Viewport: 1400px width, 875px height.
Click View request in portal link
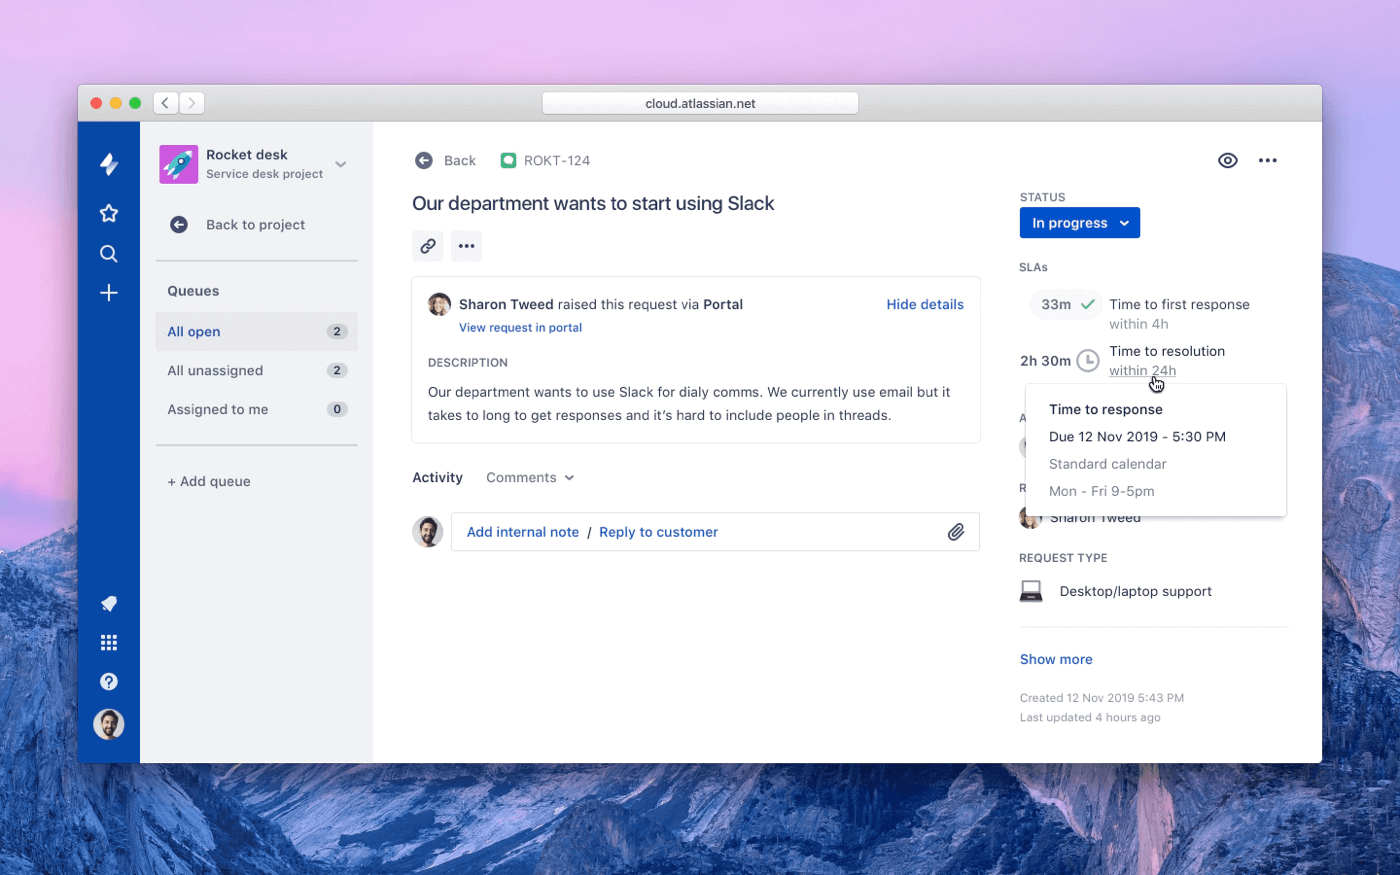coord(520,328)
